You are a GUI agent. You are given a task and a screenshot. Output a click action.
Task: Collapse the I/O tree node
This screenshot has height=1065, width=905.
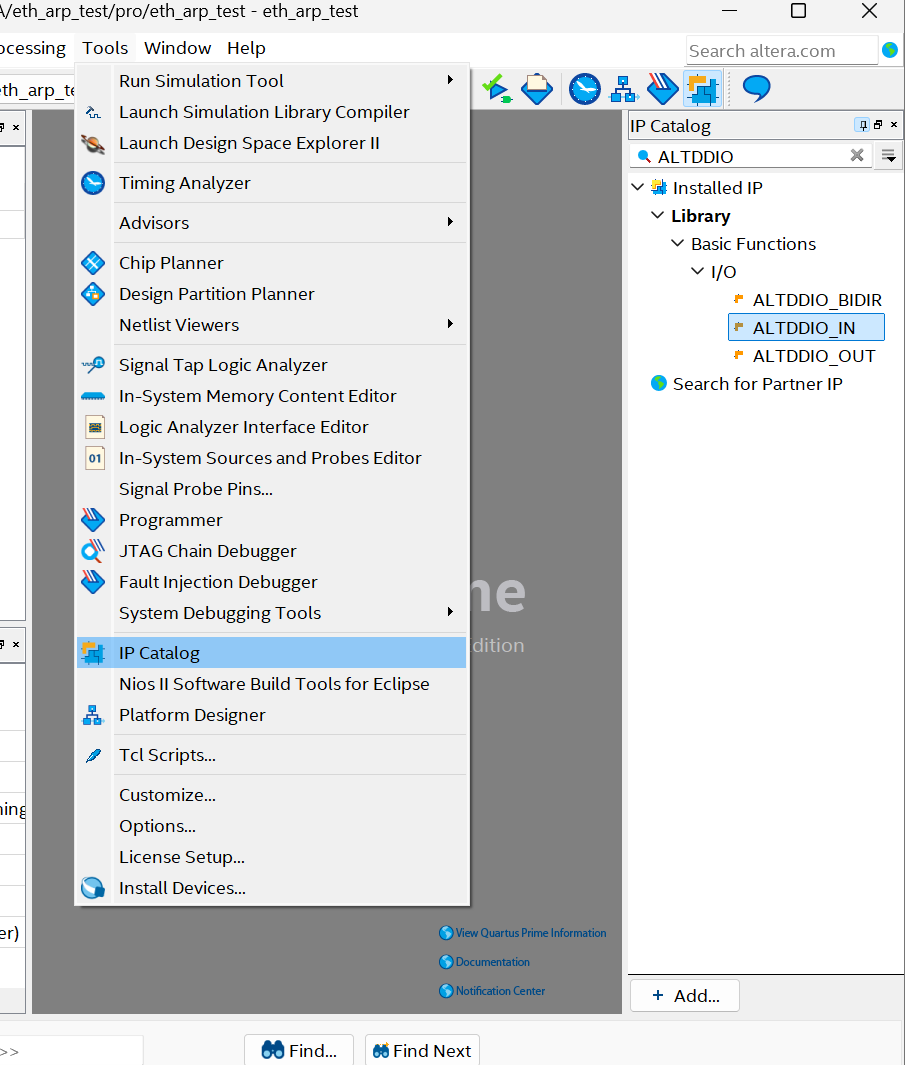click(x=697, y=271)
